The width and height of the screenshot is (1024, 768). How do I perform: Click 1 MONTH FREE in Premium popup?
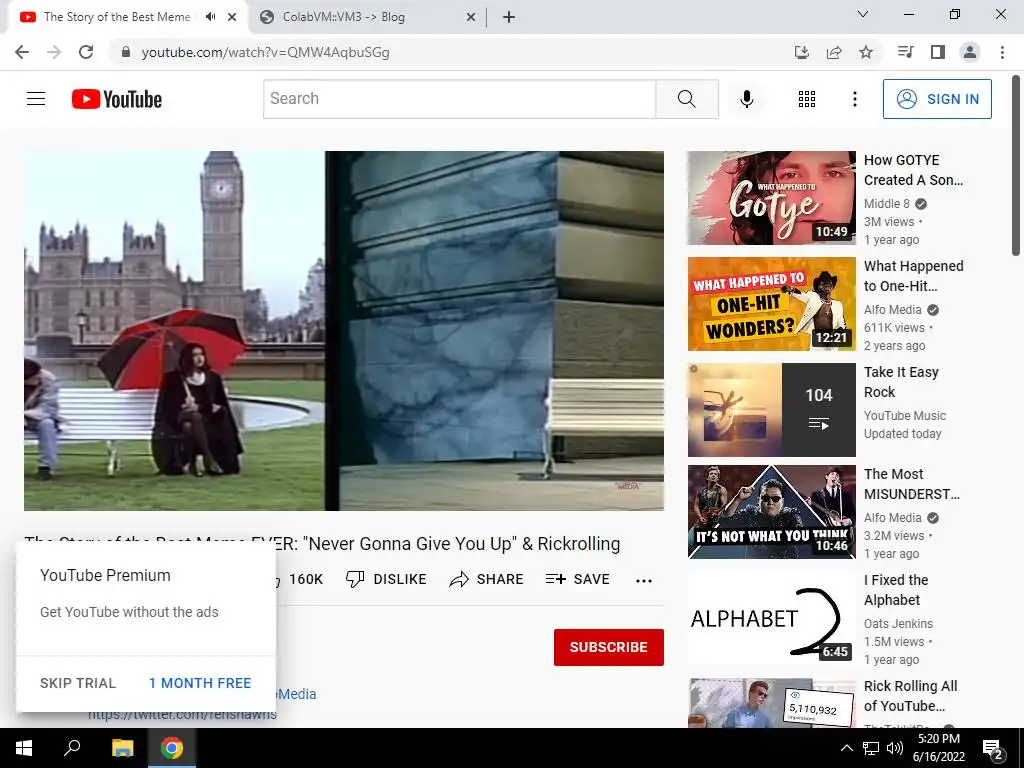(x=200, y=683)
